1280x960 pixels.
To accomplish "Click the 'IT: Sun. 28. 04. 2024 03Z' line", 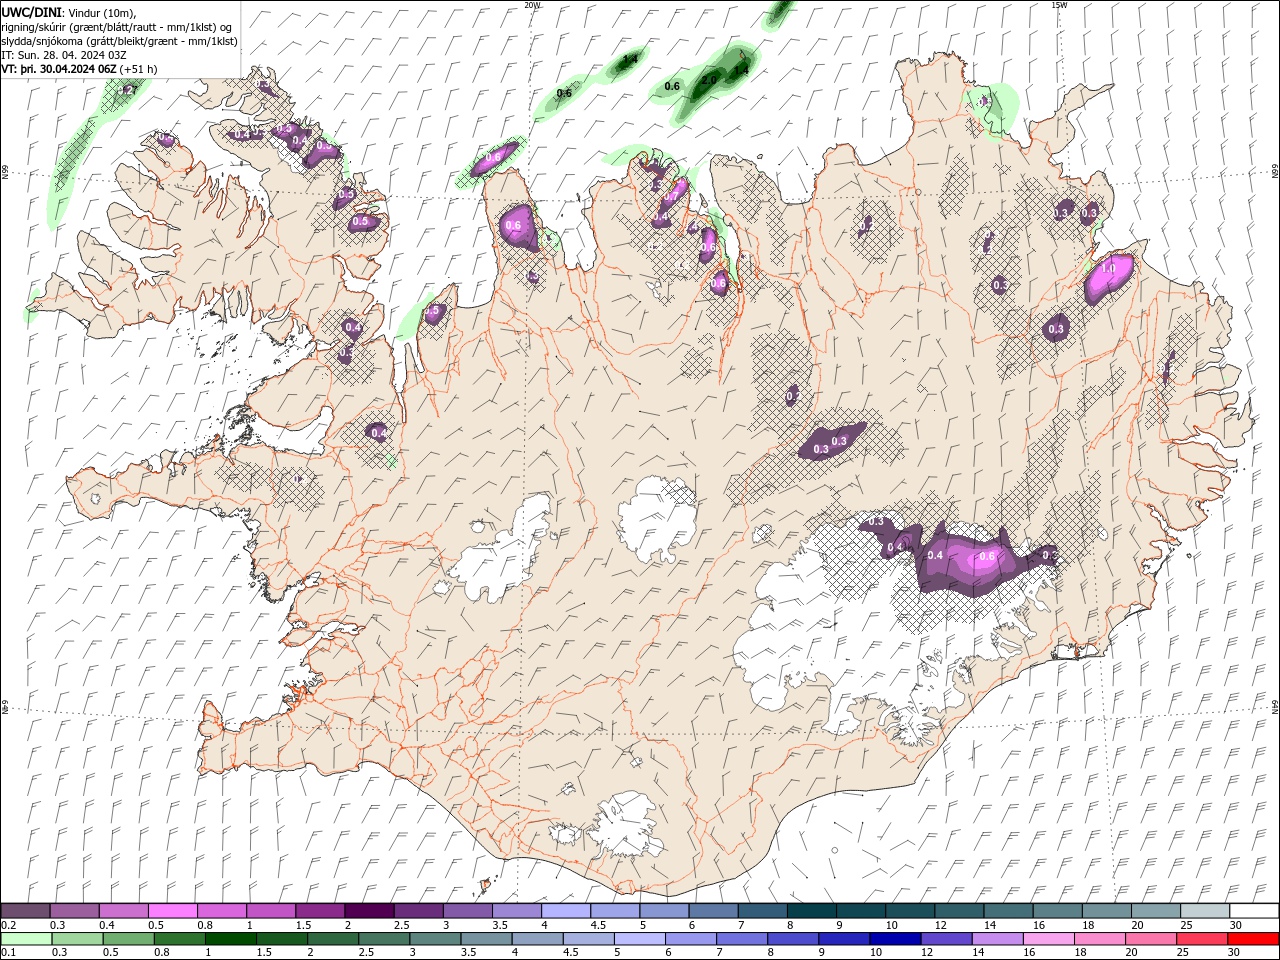I will 63,55.
